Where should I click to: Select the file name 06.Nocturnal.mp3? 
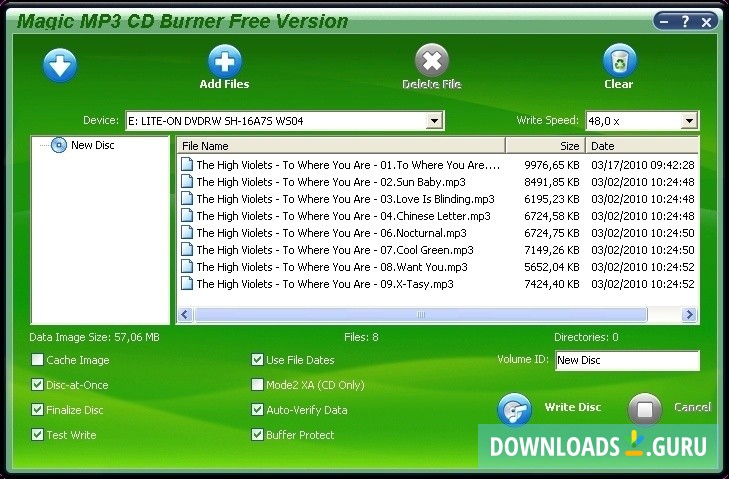[x=331, y=233]
